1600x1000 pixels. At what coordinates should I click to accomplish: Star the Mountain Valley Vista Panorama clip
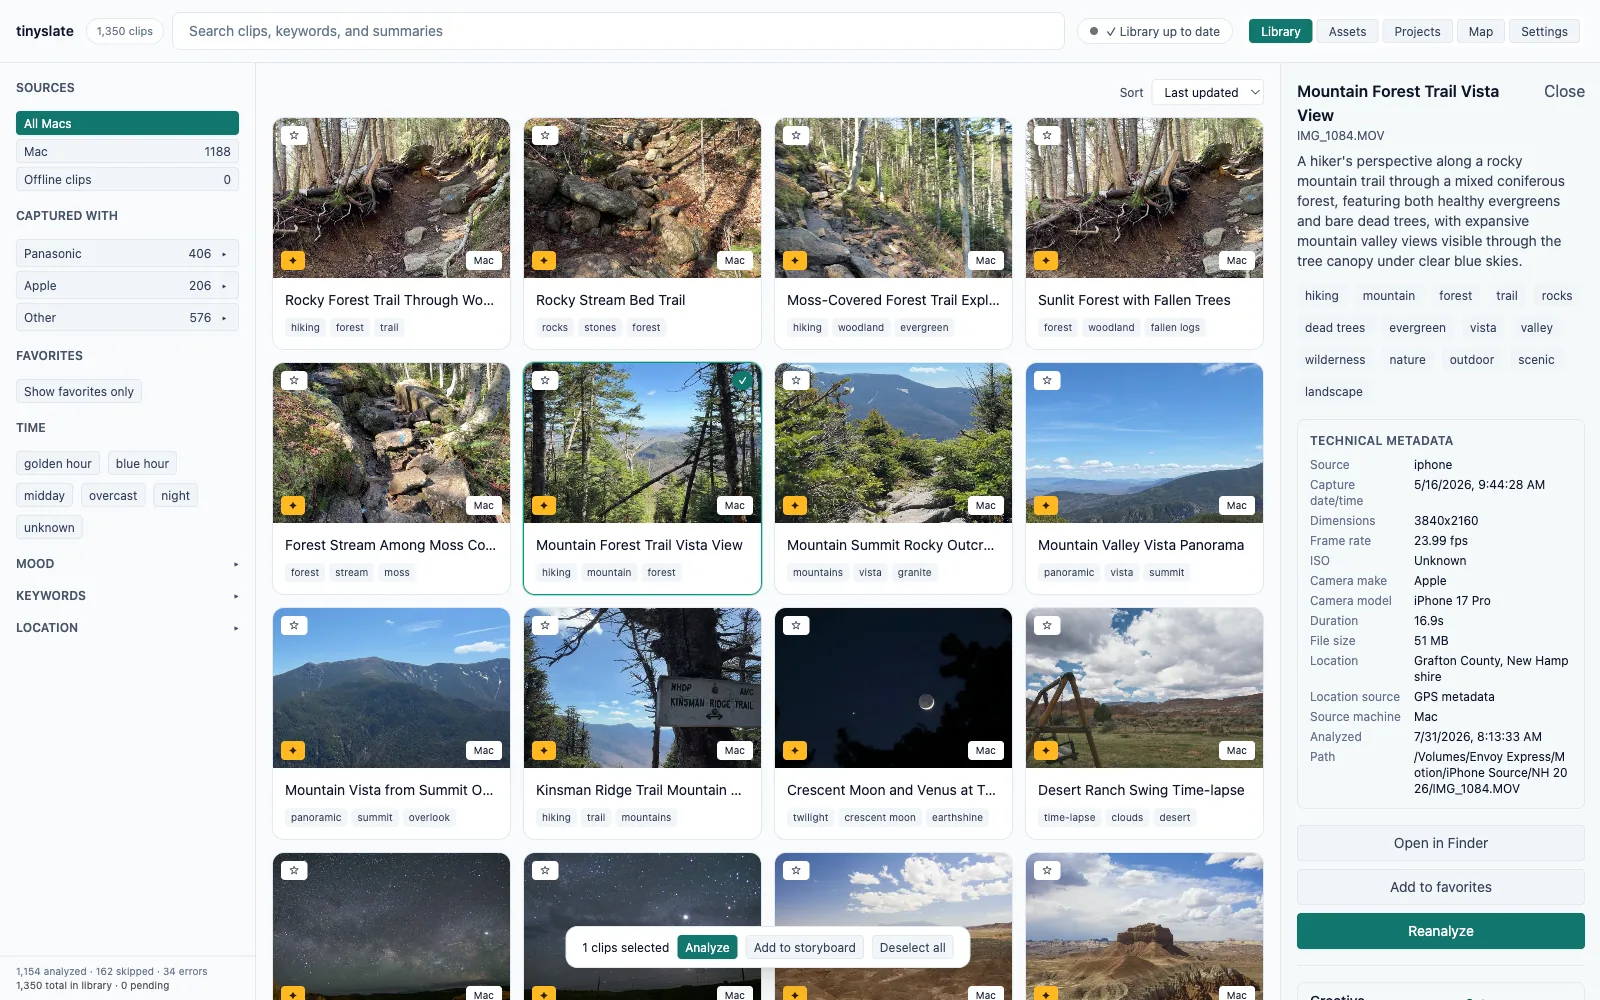[x=1047, y=380]
